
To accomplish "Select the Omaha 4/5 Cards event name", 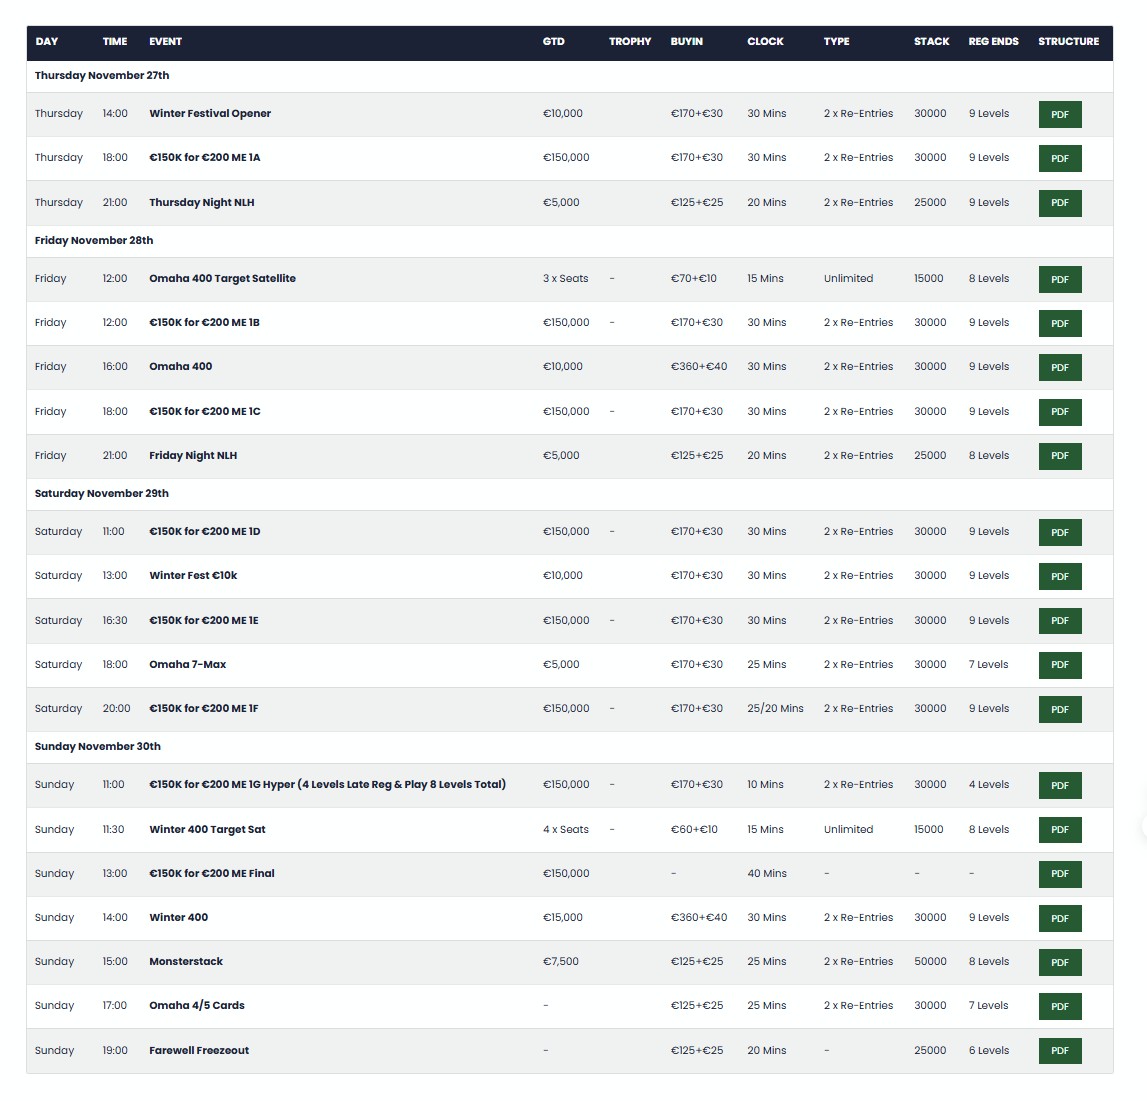I will pyautogui.click(x=197, y=1006).
